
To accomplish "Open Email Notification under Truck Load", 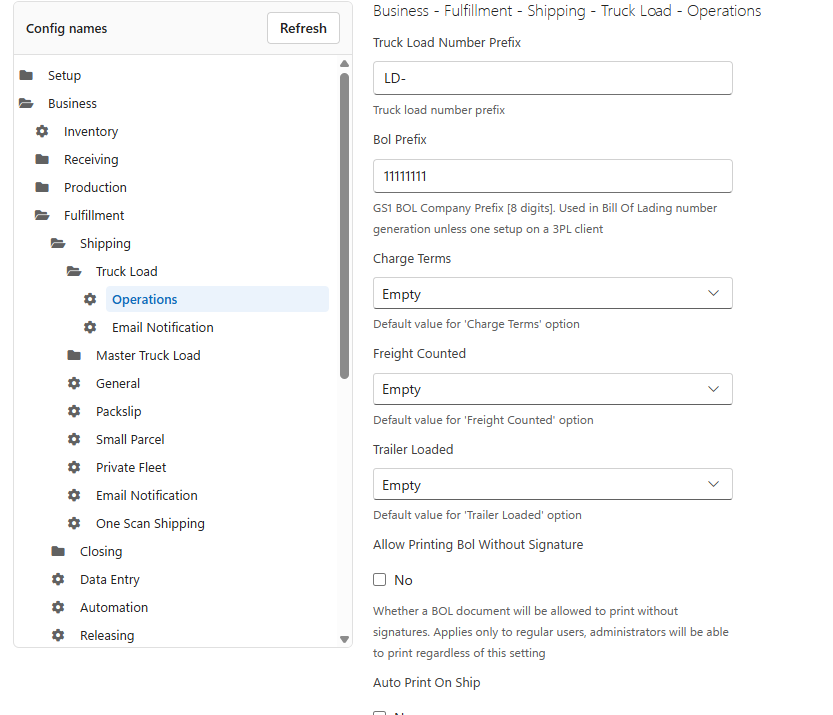I will coord(163,328).
